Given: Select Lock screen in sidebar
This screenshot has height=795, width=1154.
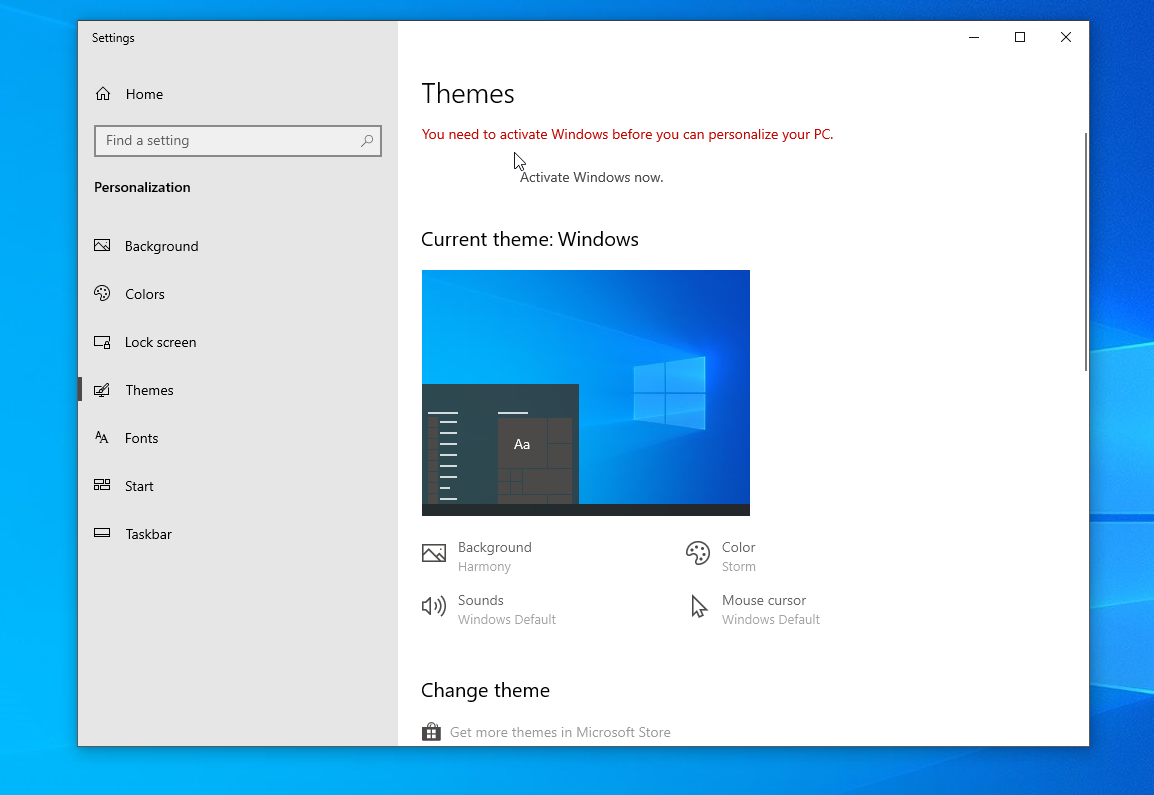Looking at the screenshot, I should (238, 342).
